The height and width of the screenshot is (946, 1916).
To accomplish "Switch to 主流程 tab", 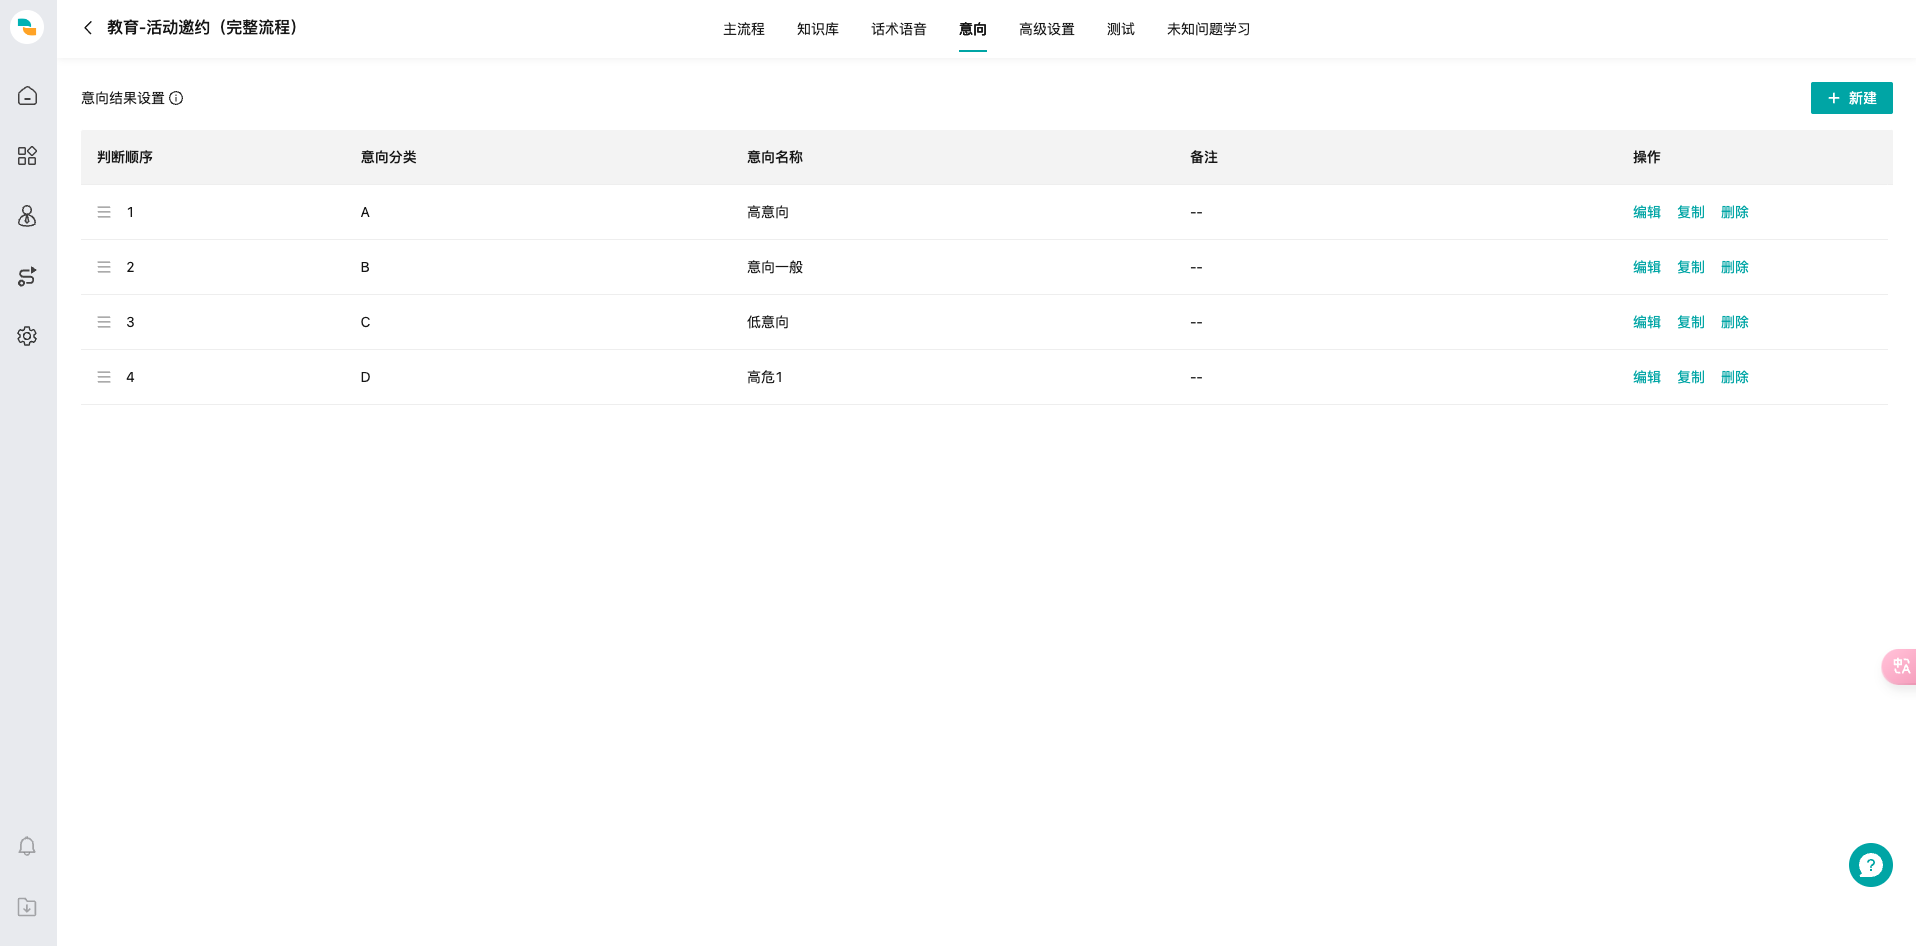I will [744, 29].
